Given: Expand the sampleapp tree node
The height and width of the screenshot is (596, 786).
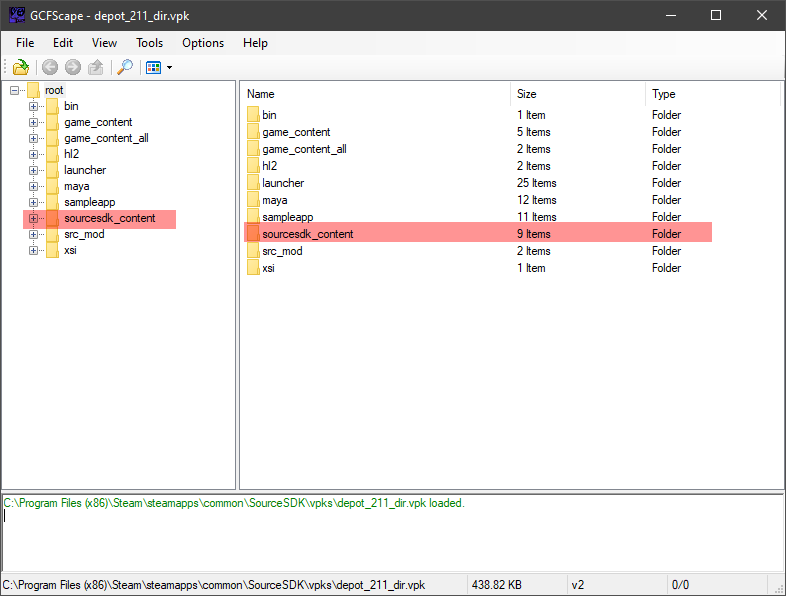Looking at the screenshot, I should (x=33, y=203).
